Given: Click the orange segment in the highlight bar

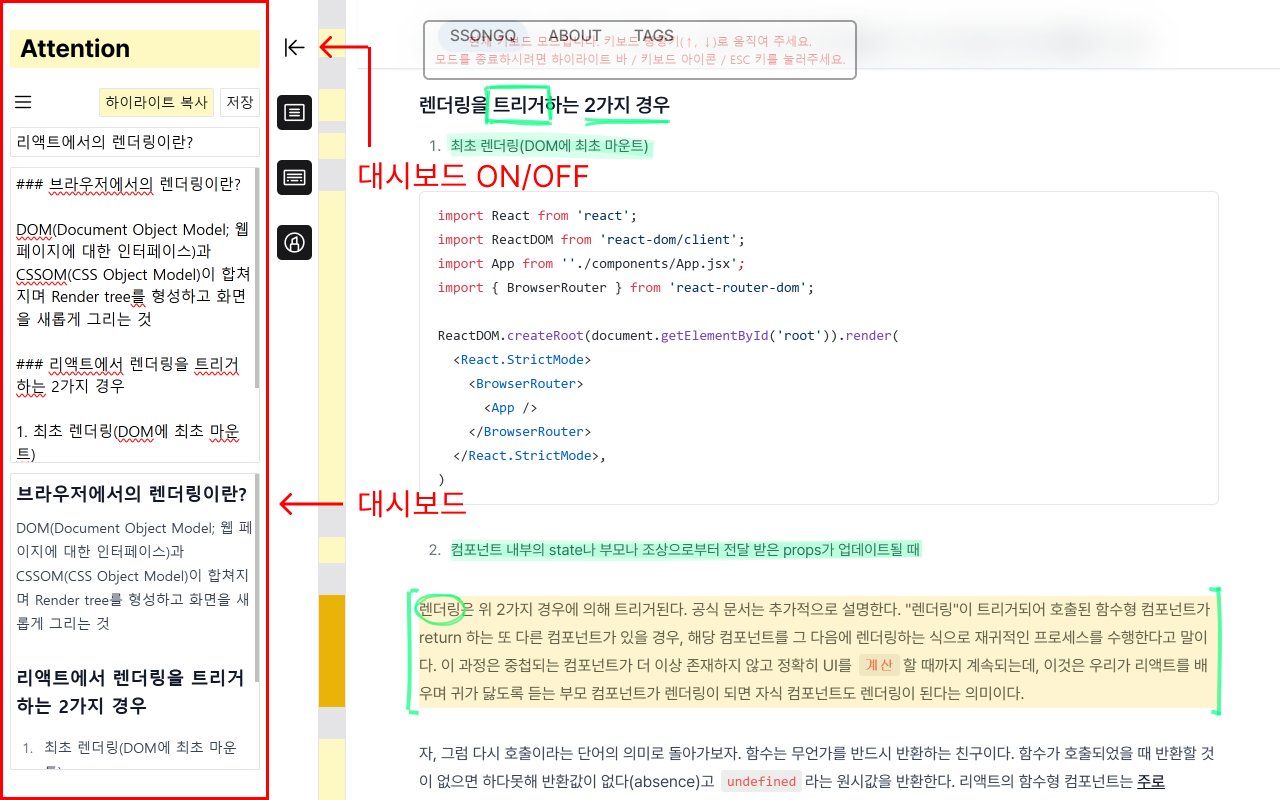Looking at the screenshot, I should tap(332, 651).
